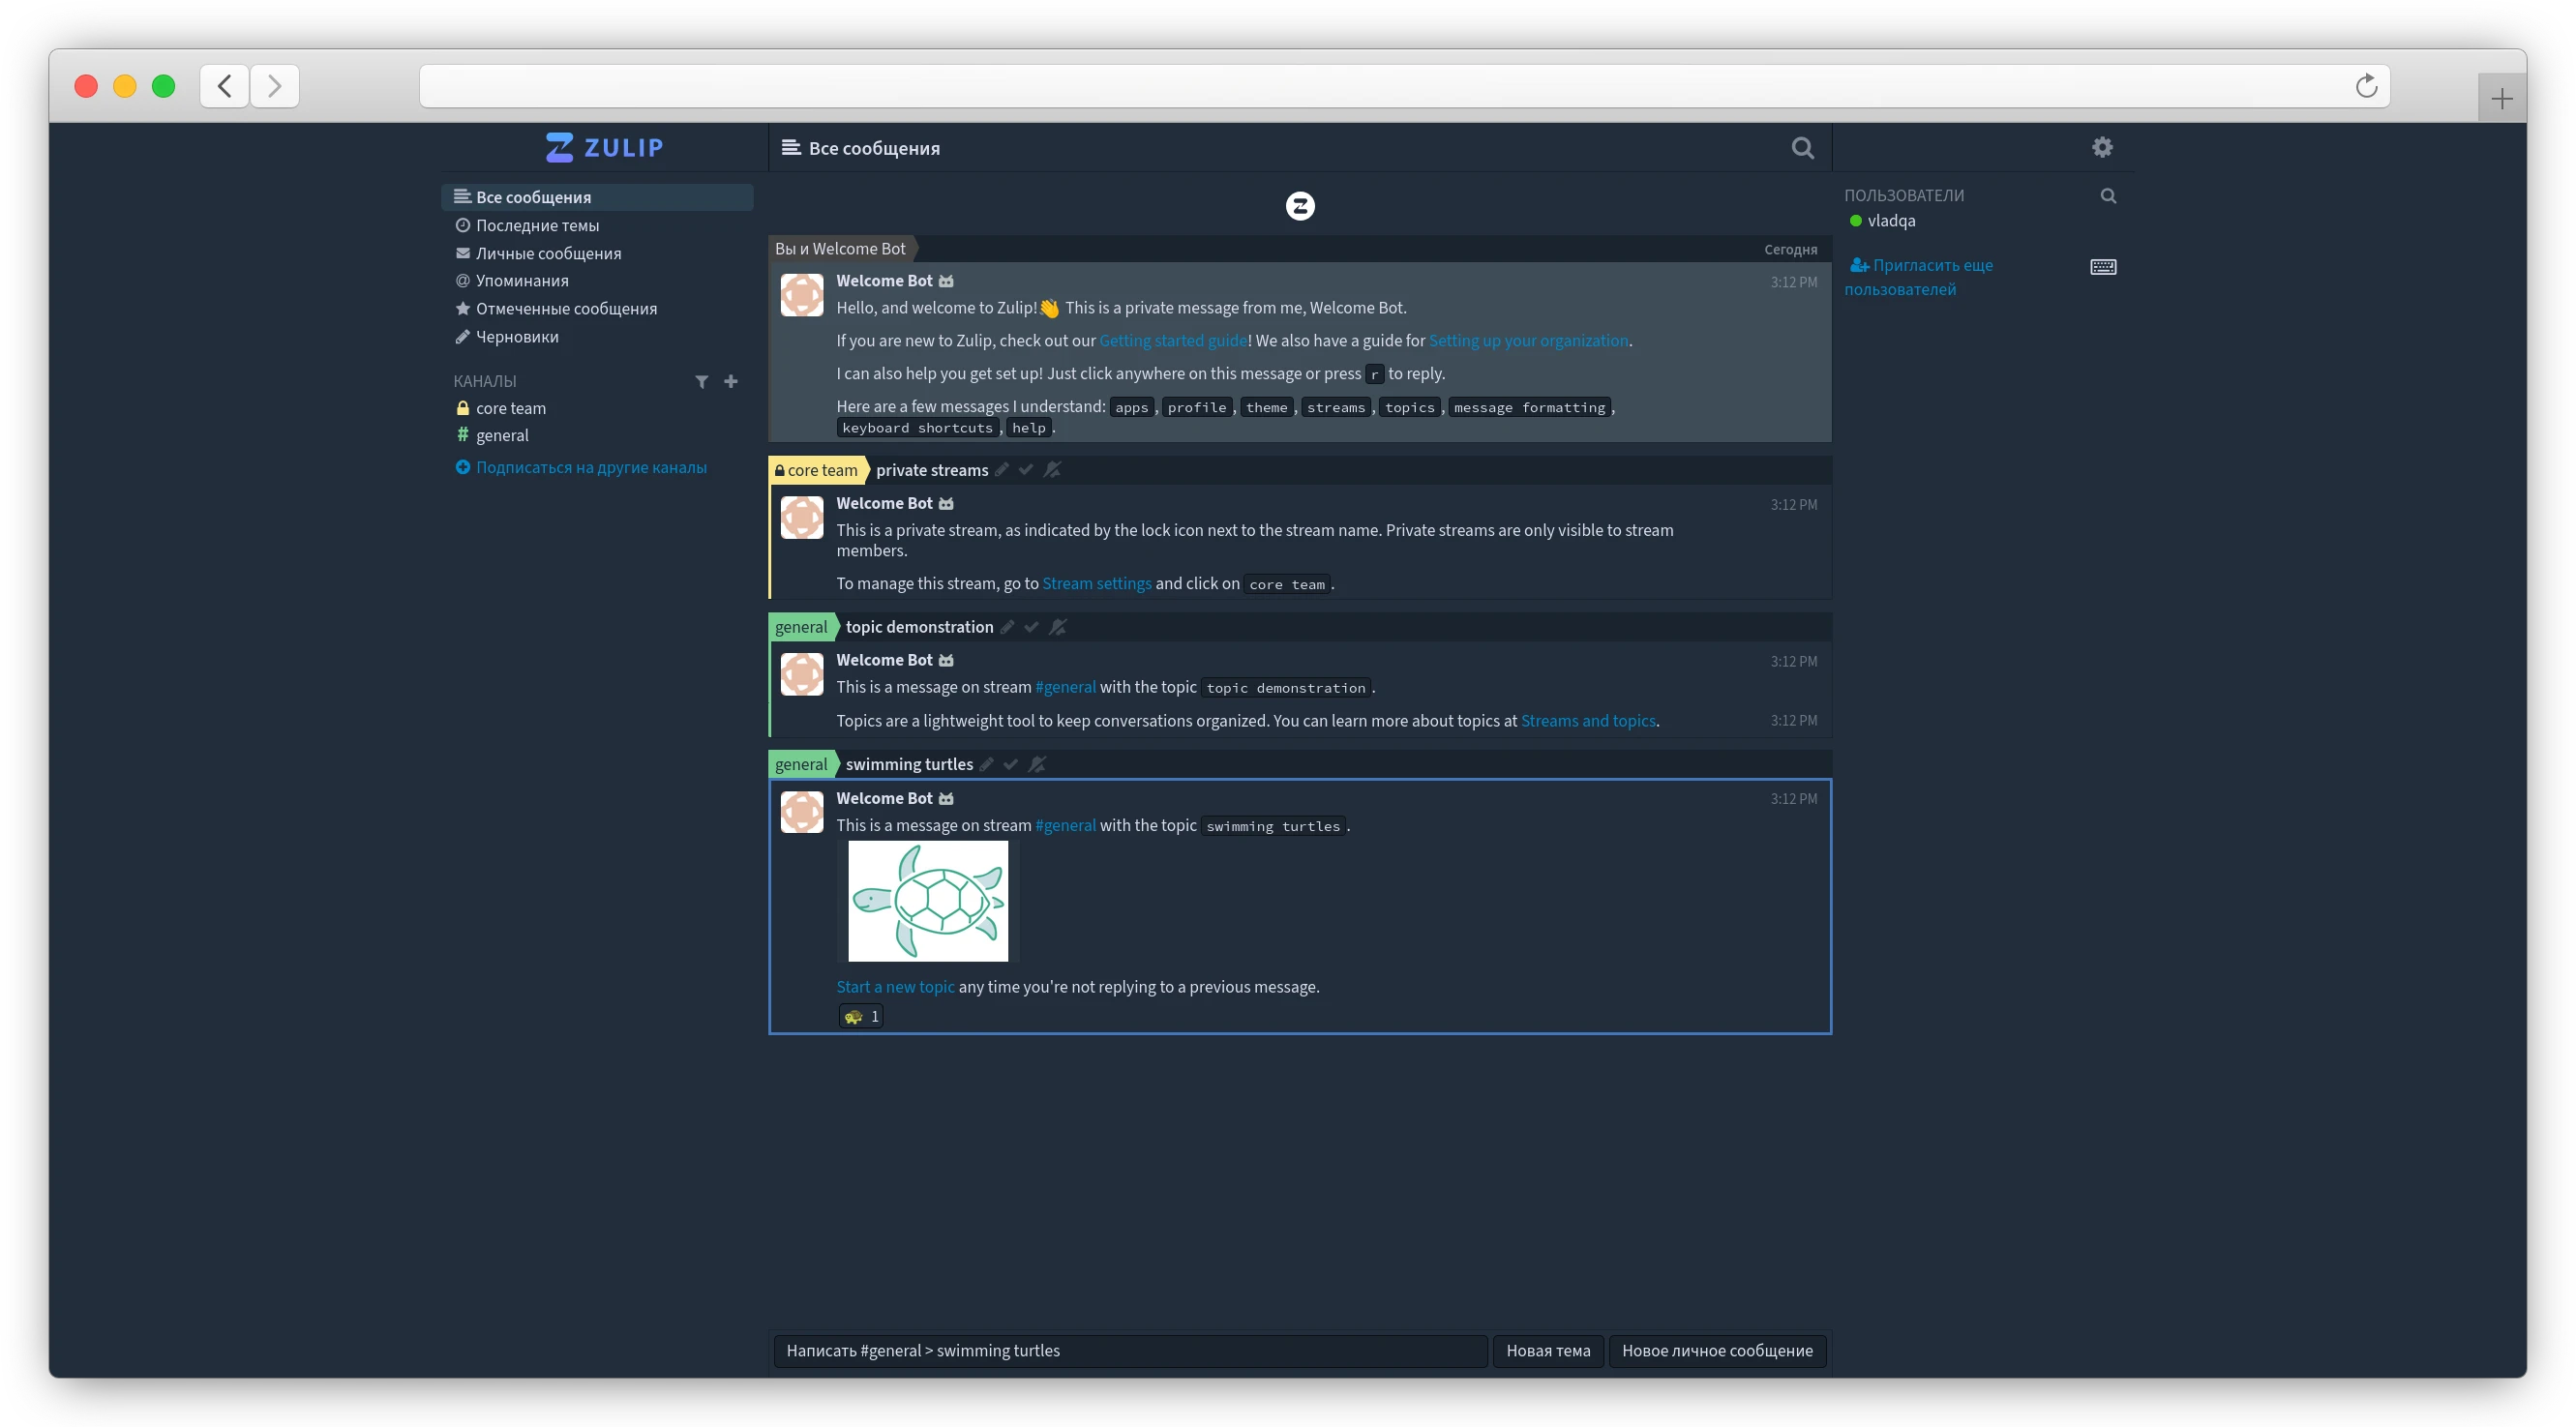The width and height of the screenshot is (2576, 1427).
Task: Add a channel with plus icon
Action: [731, 381]
